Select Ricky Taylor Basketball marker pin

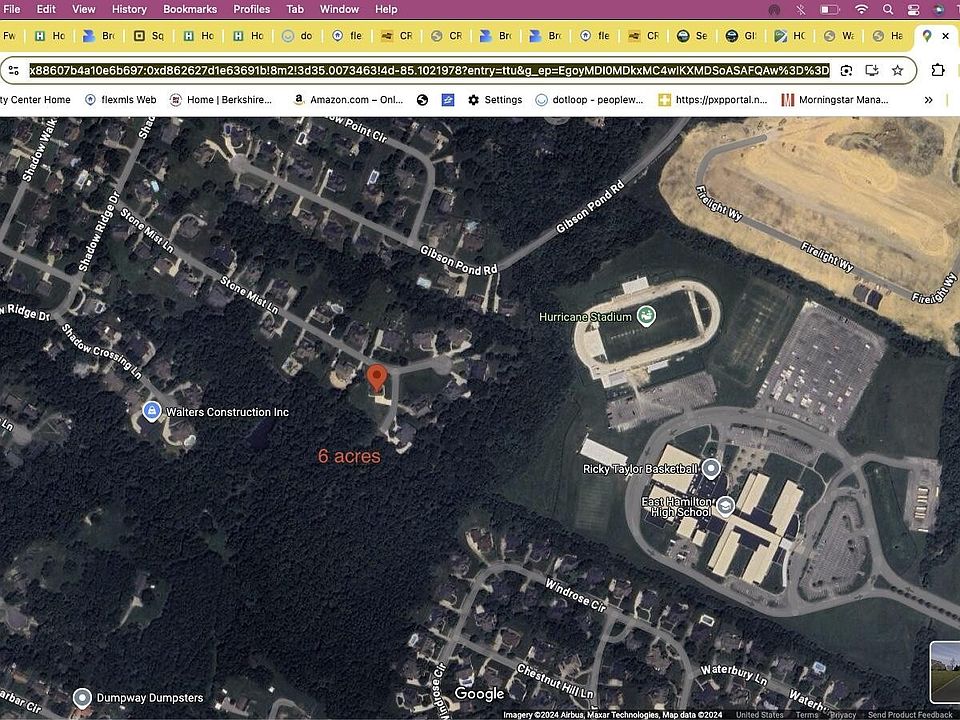pos(711,469)
